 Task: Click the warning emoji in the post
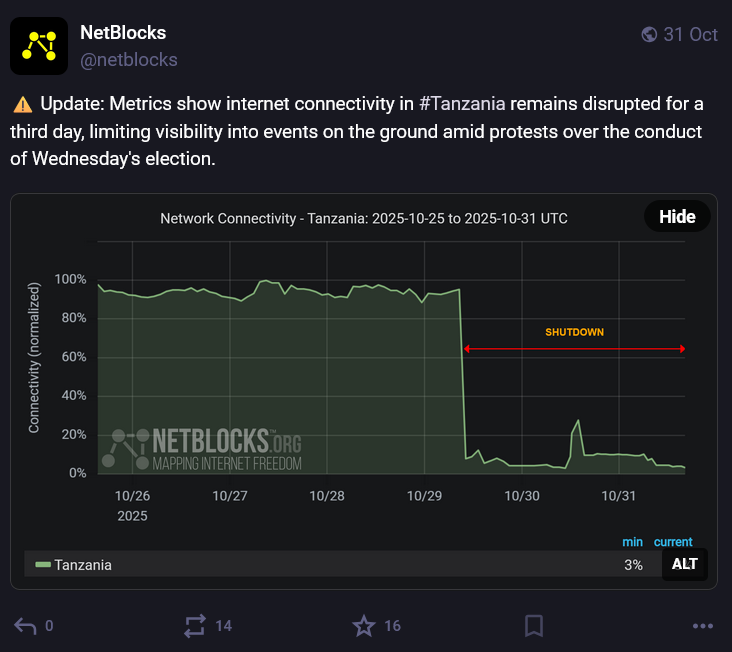point(22,104)
